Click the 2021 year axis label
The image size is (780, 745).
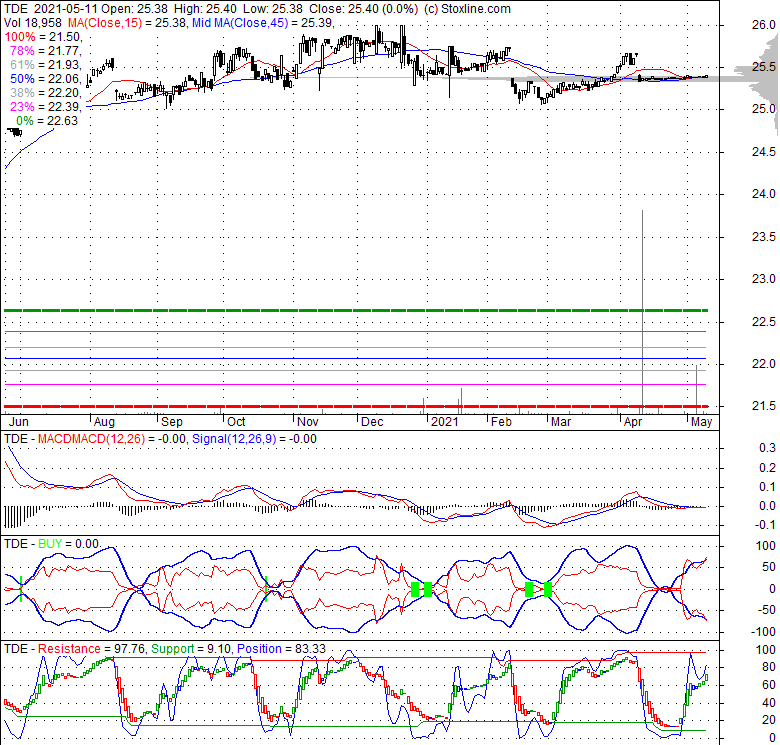point(444,422)
